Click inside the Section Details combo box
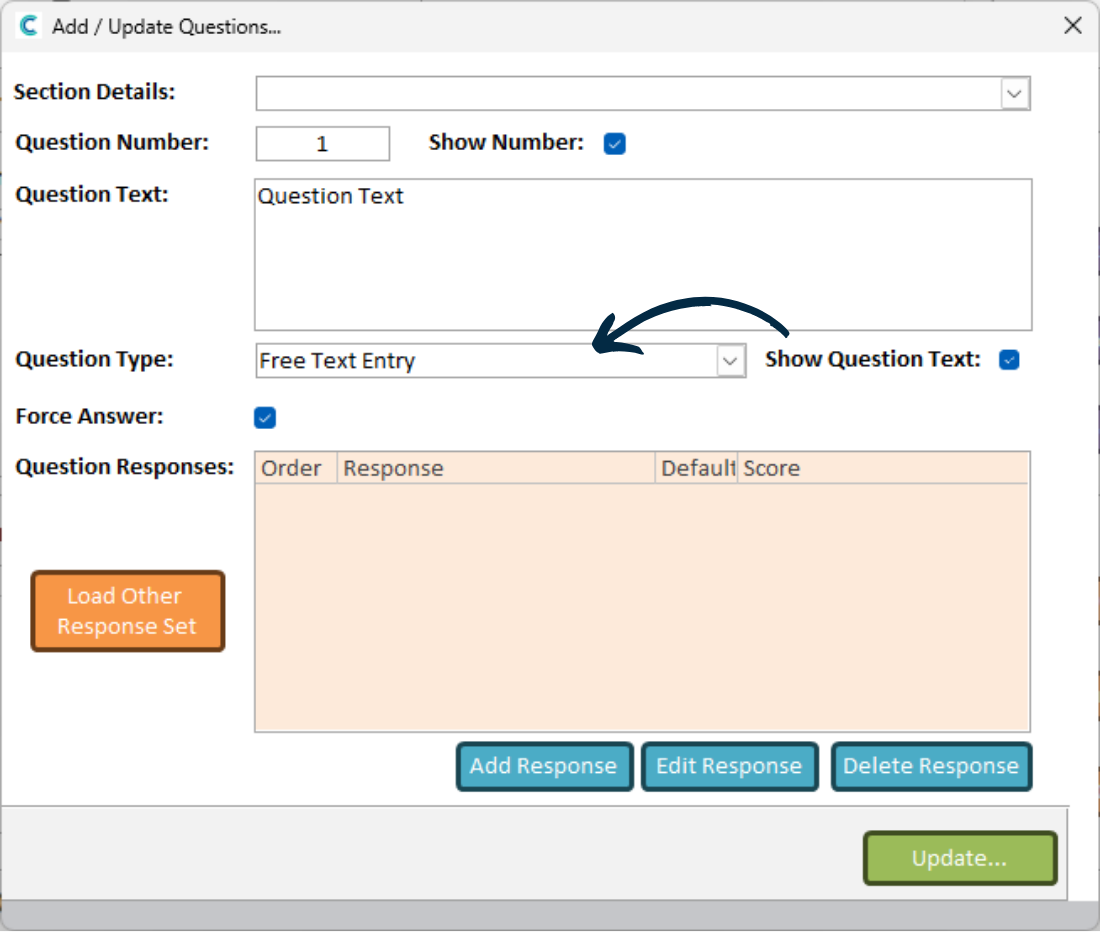Screen dimensions: 1100x934 [643, 94]
